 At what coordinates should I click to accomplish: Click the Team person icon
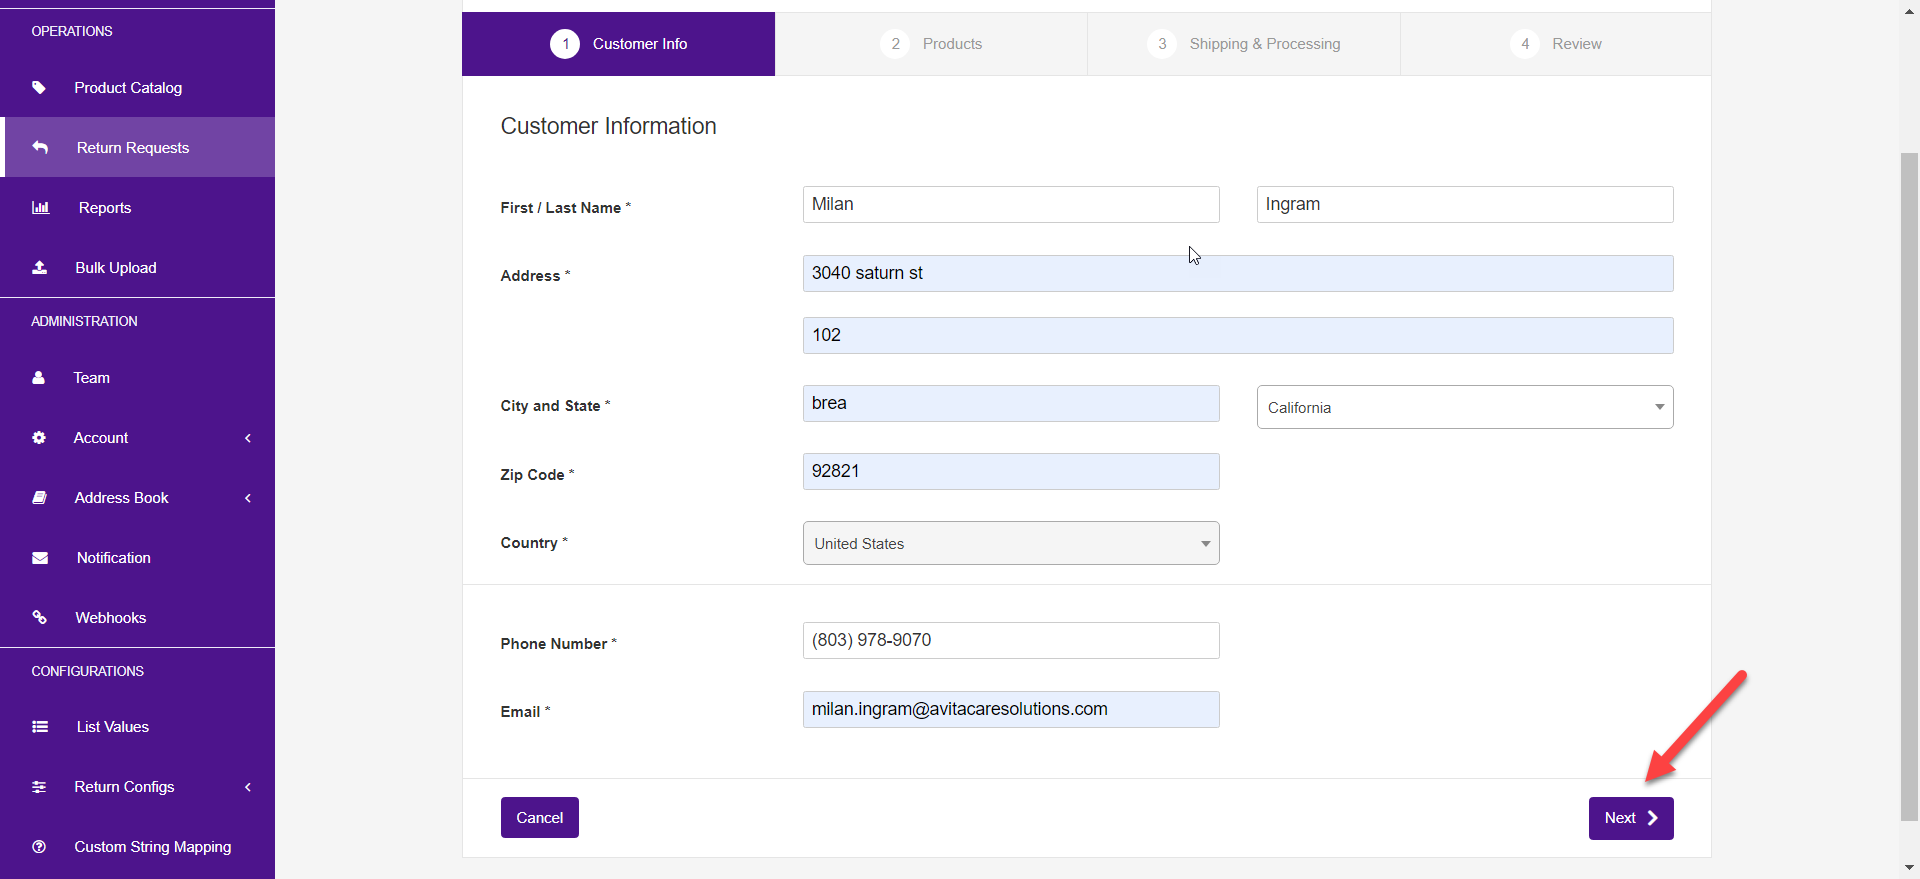tap(39, 378)
